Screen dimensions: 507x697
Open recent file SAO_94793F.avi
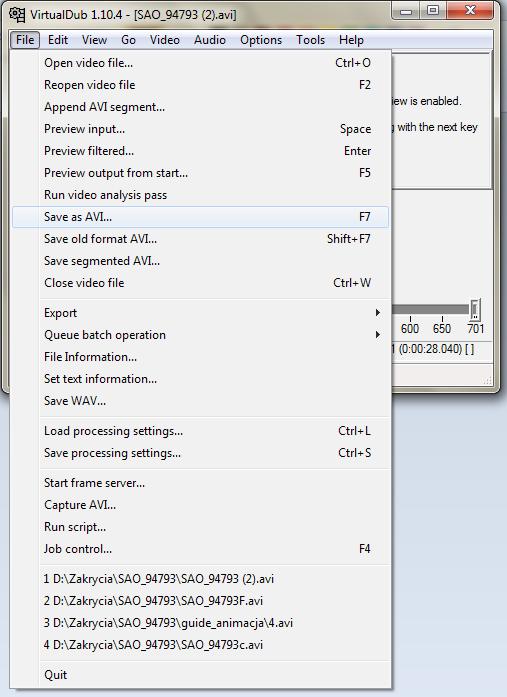(x=200, y=601)
